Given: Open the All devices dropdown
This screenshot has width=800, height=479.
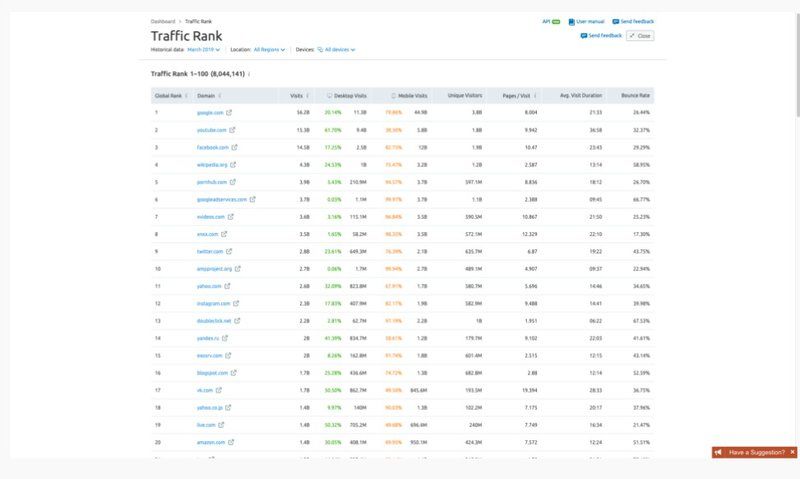Looking at the screenshot, I should (336, 50).
